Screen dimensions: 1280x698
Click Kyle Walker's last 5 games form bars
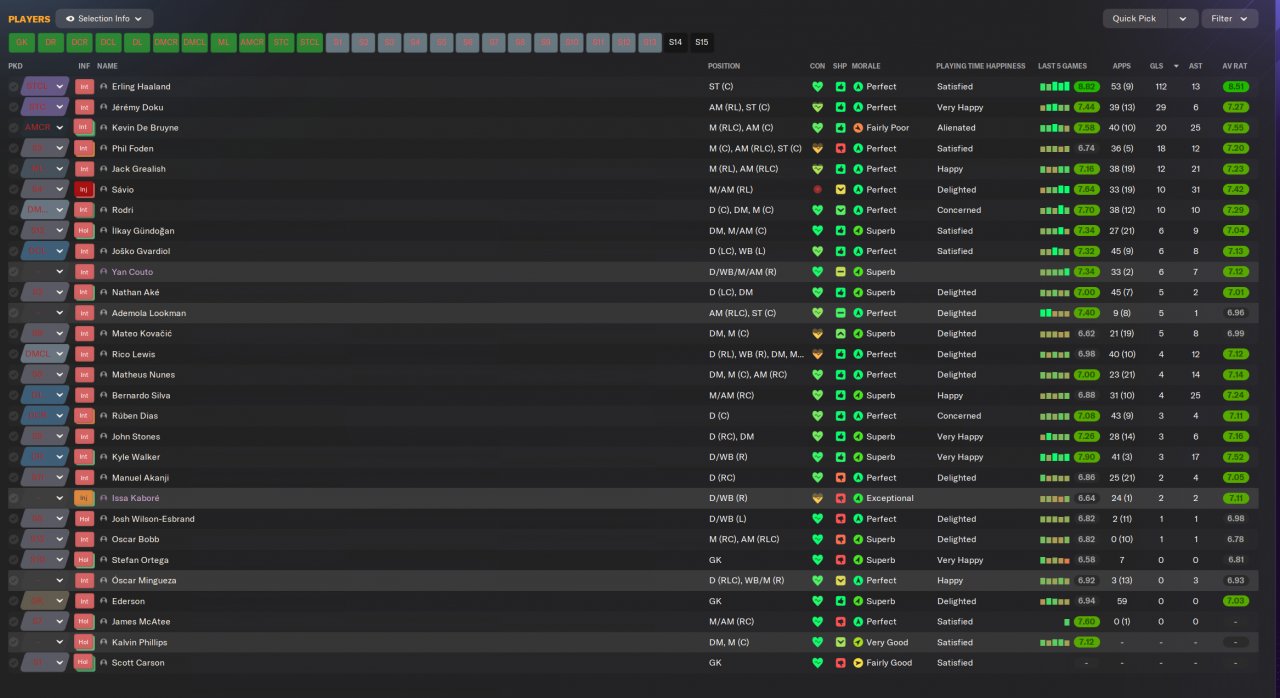(x=1055, y=457)
